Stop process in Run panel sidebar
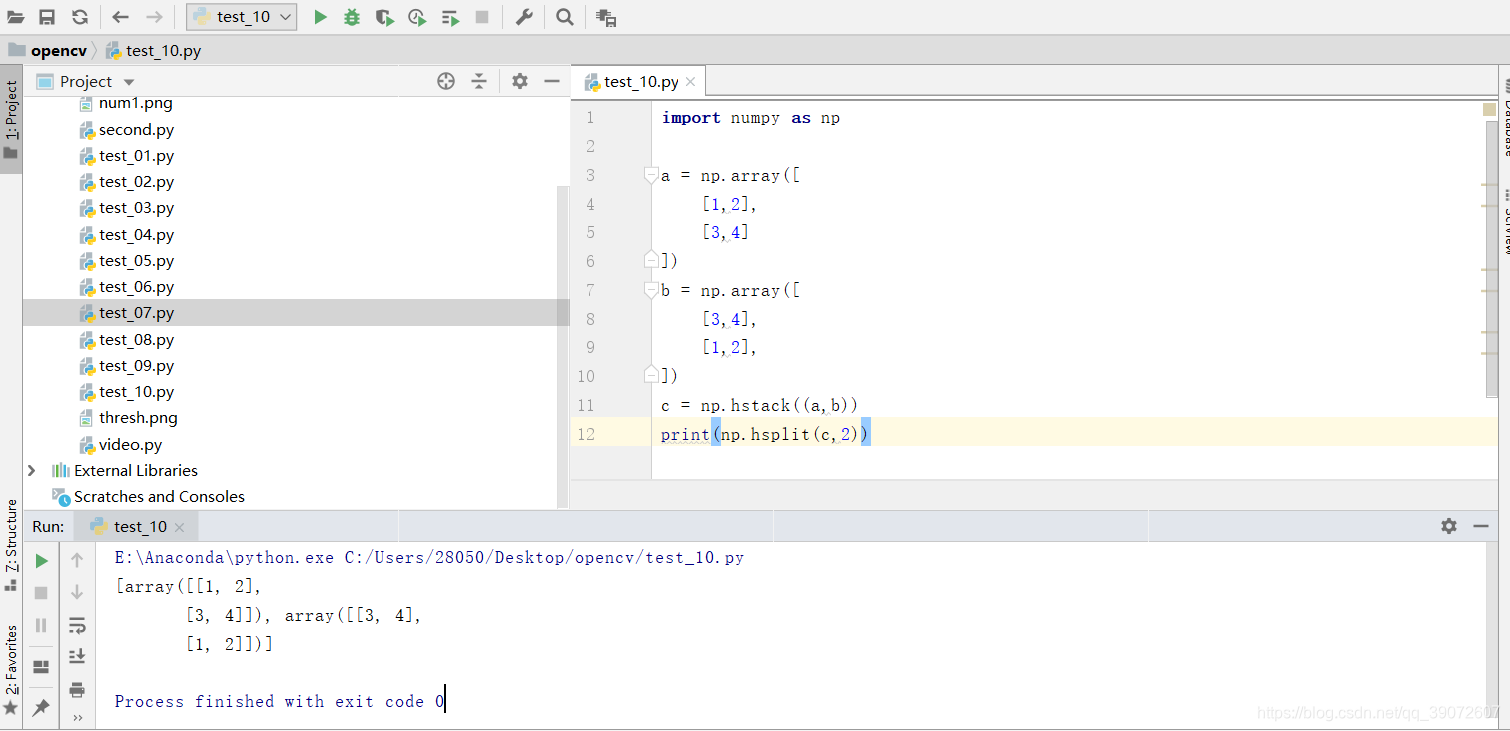 (41, 593)
